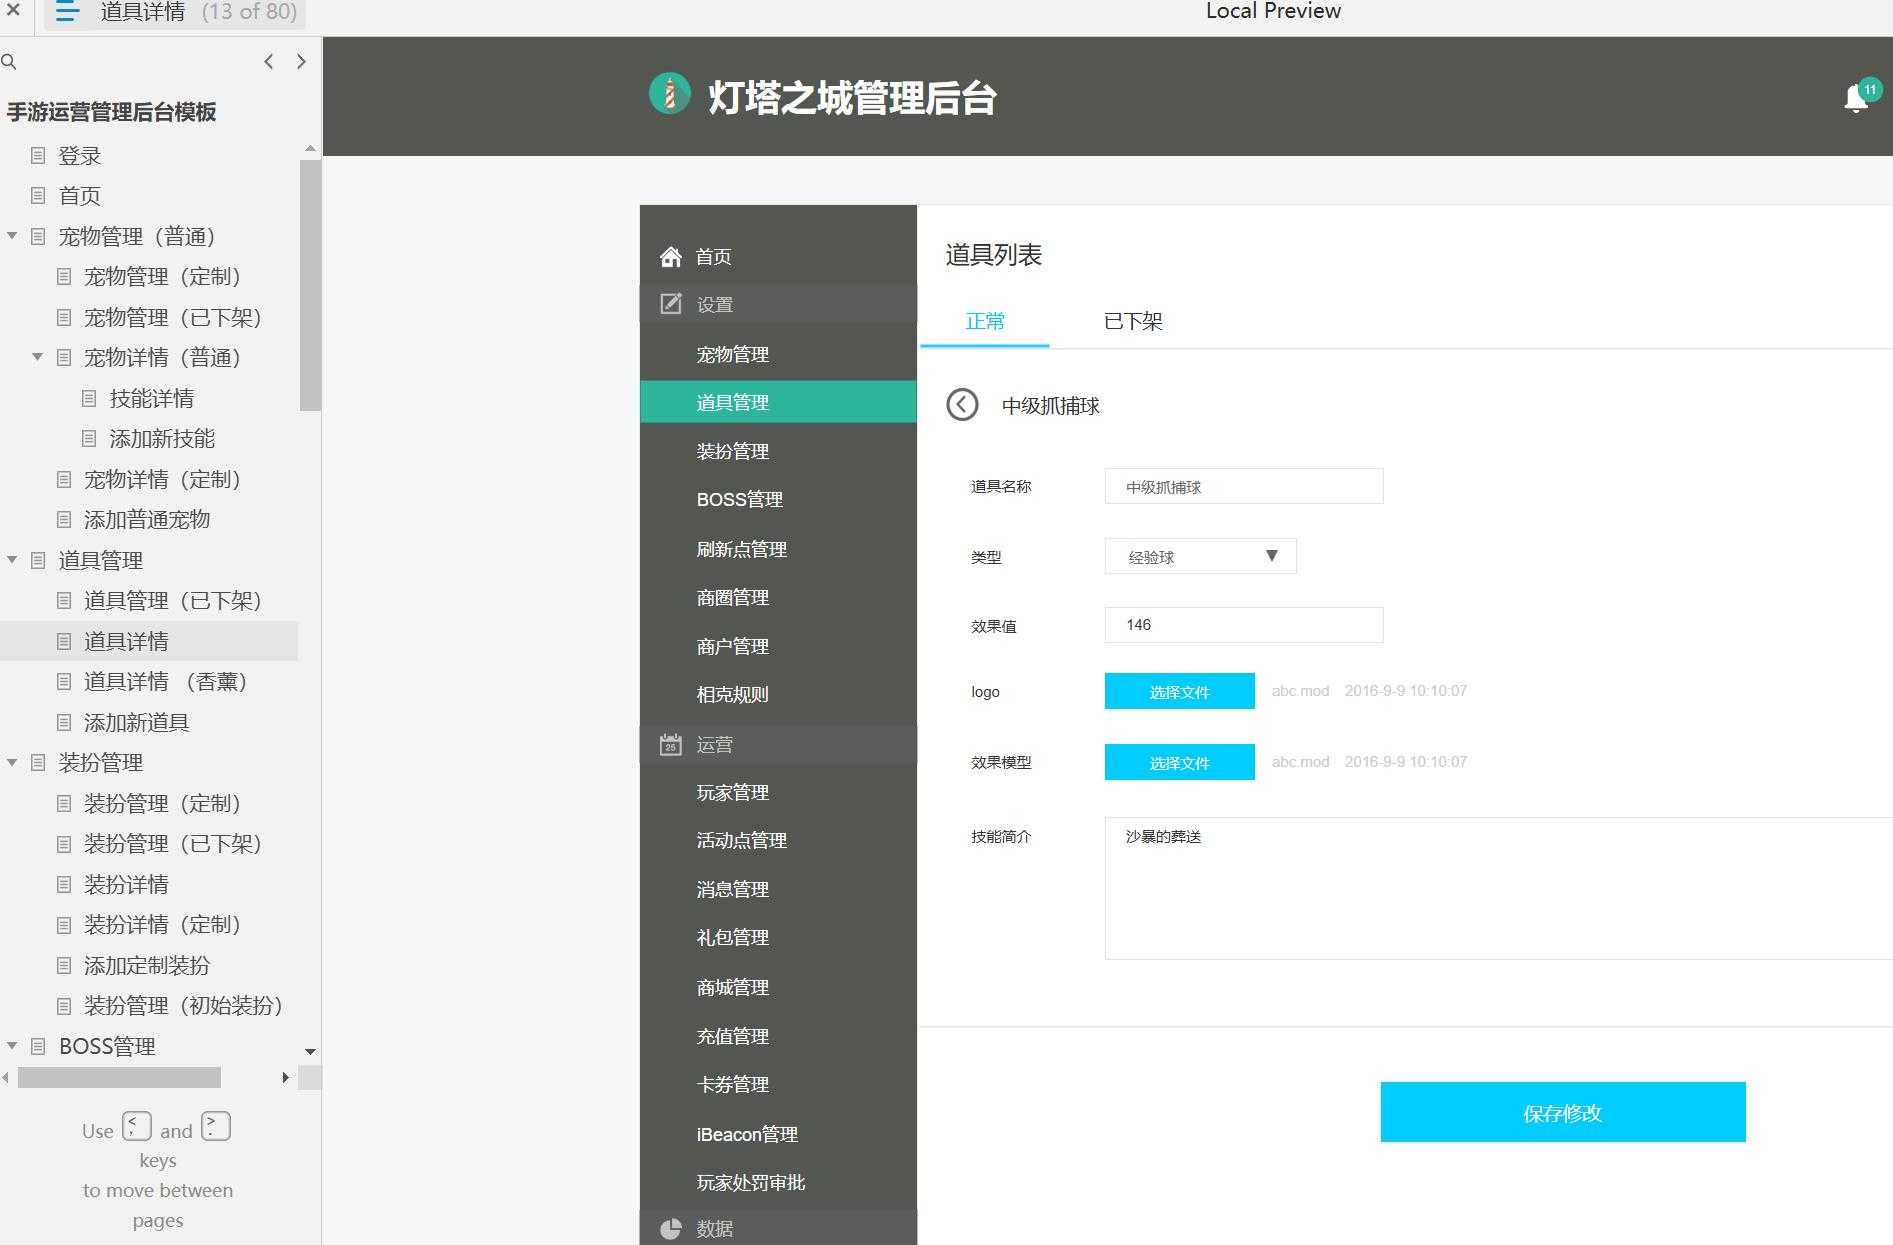Open the 数据 pie chart icon
This screenshot has height=1245, width=1893.
click(670, 1228)
